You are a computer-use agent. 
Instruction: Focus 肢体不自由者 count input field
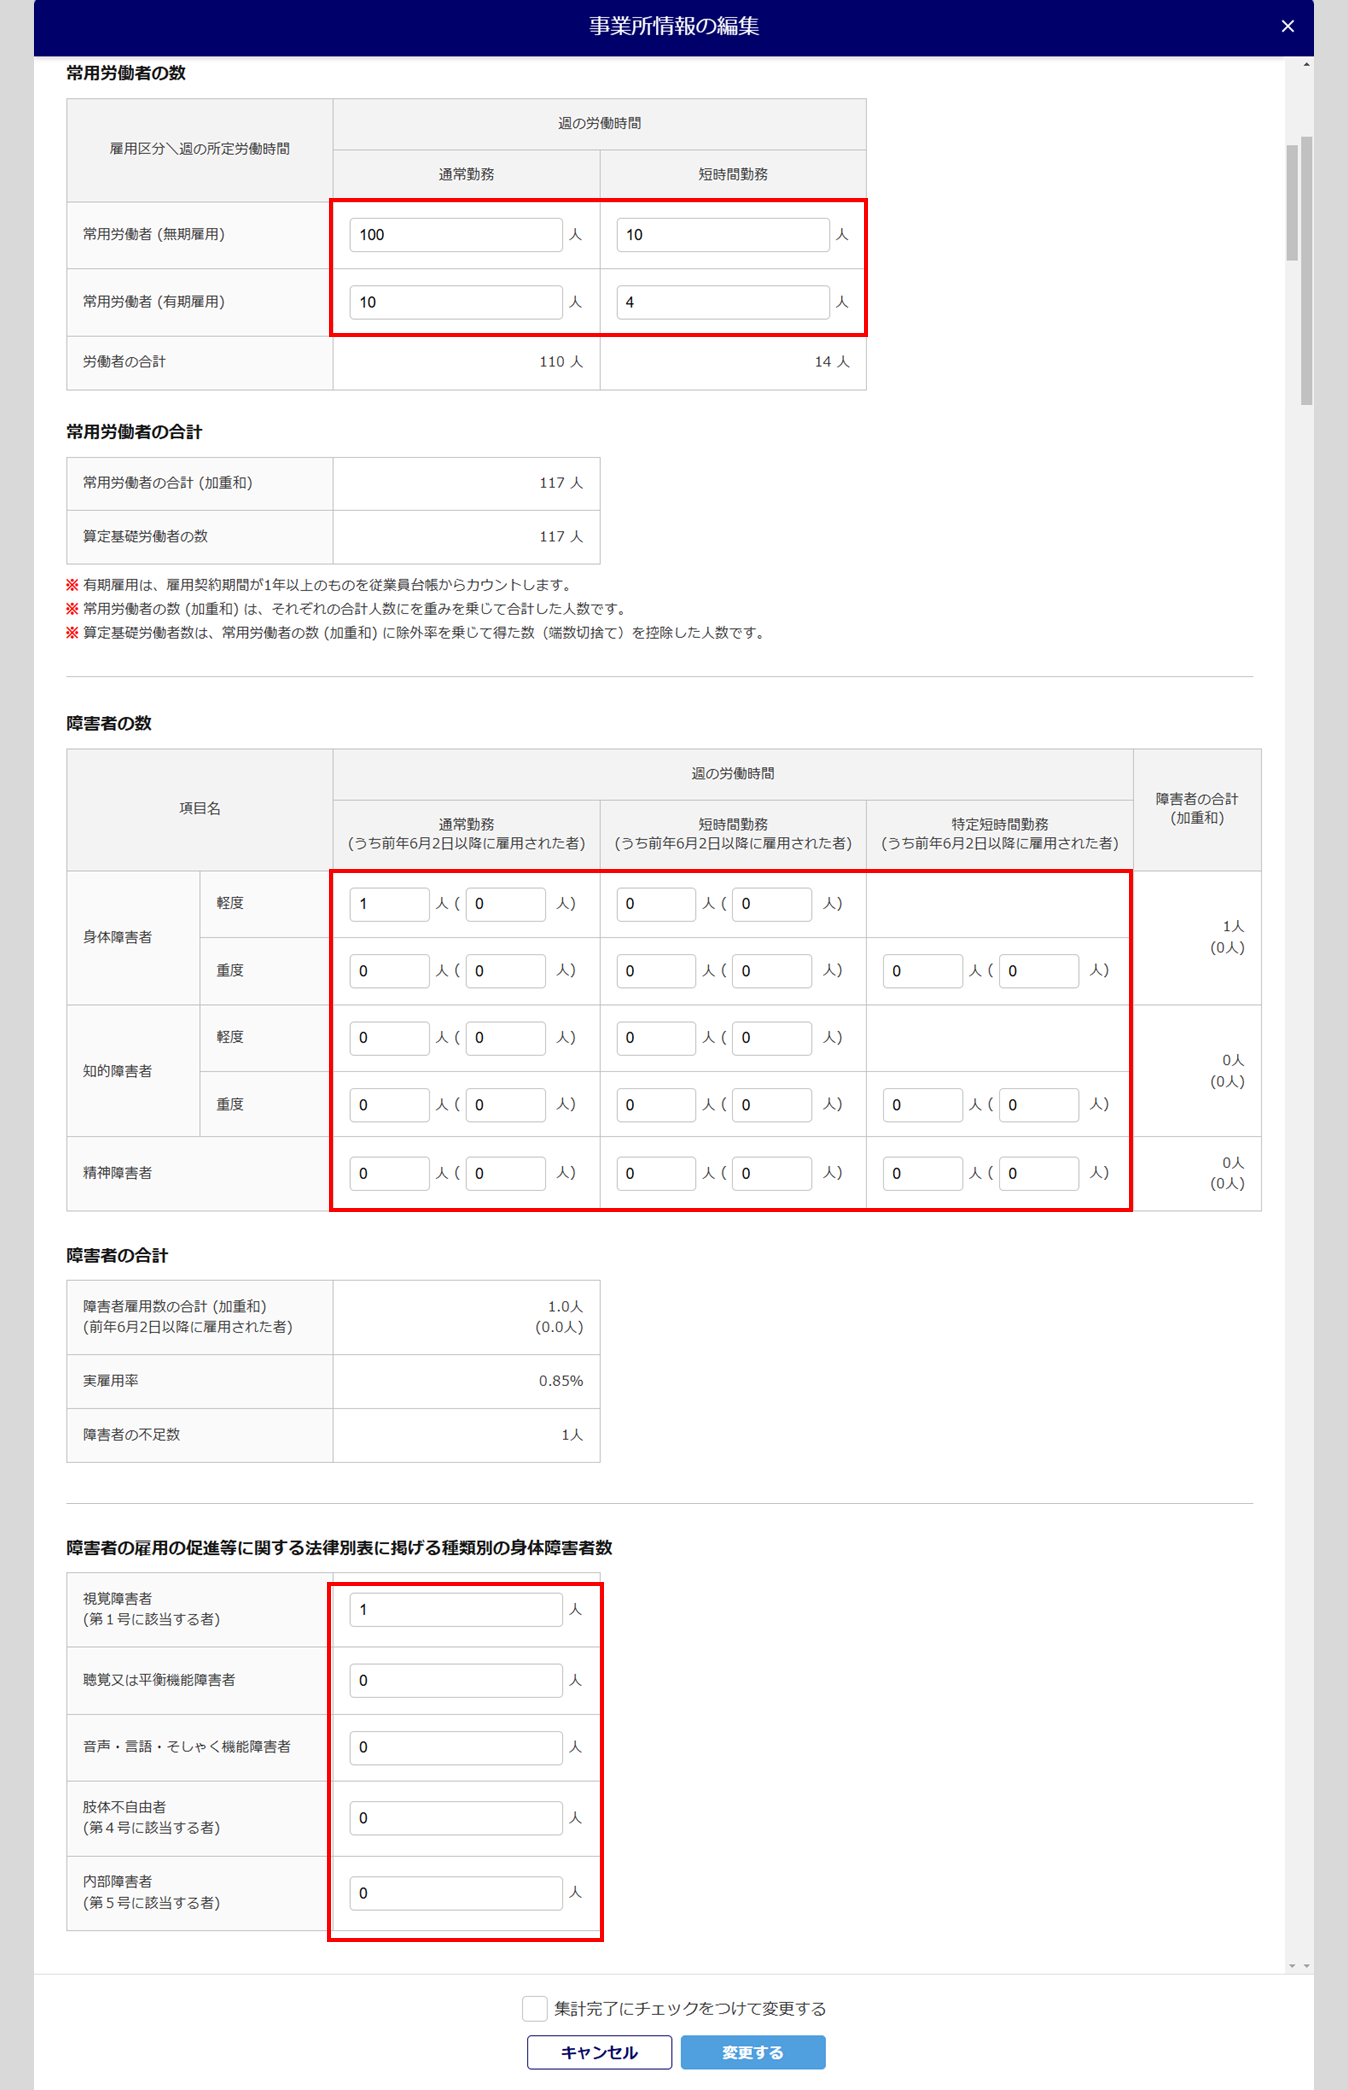tap(456, 1818)
